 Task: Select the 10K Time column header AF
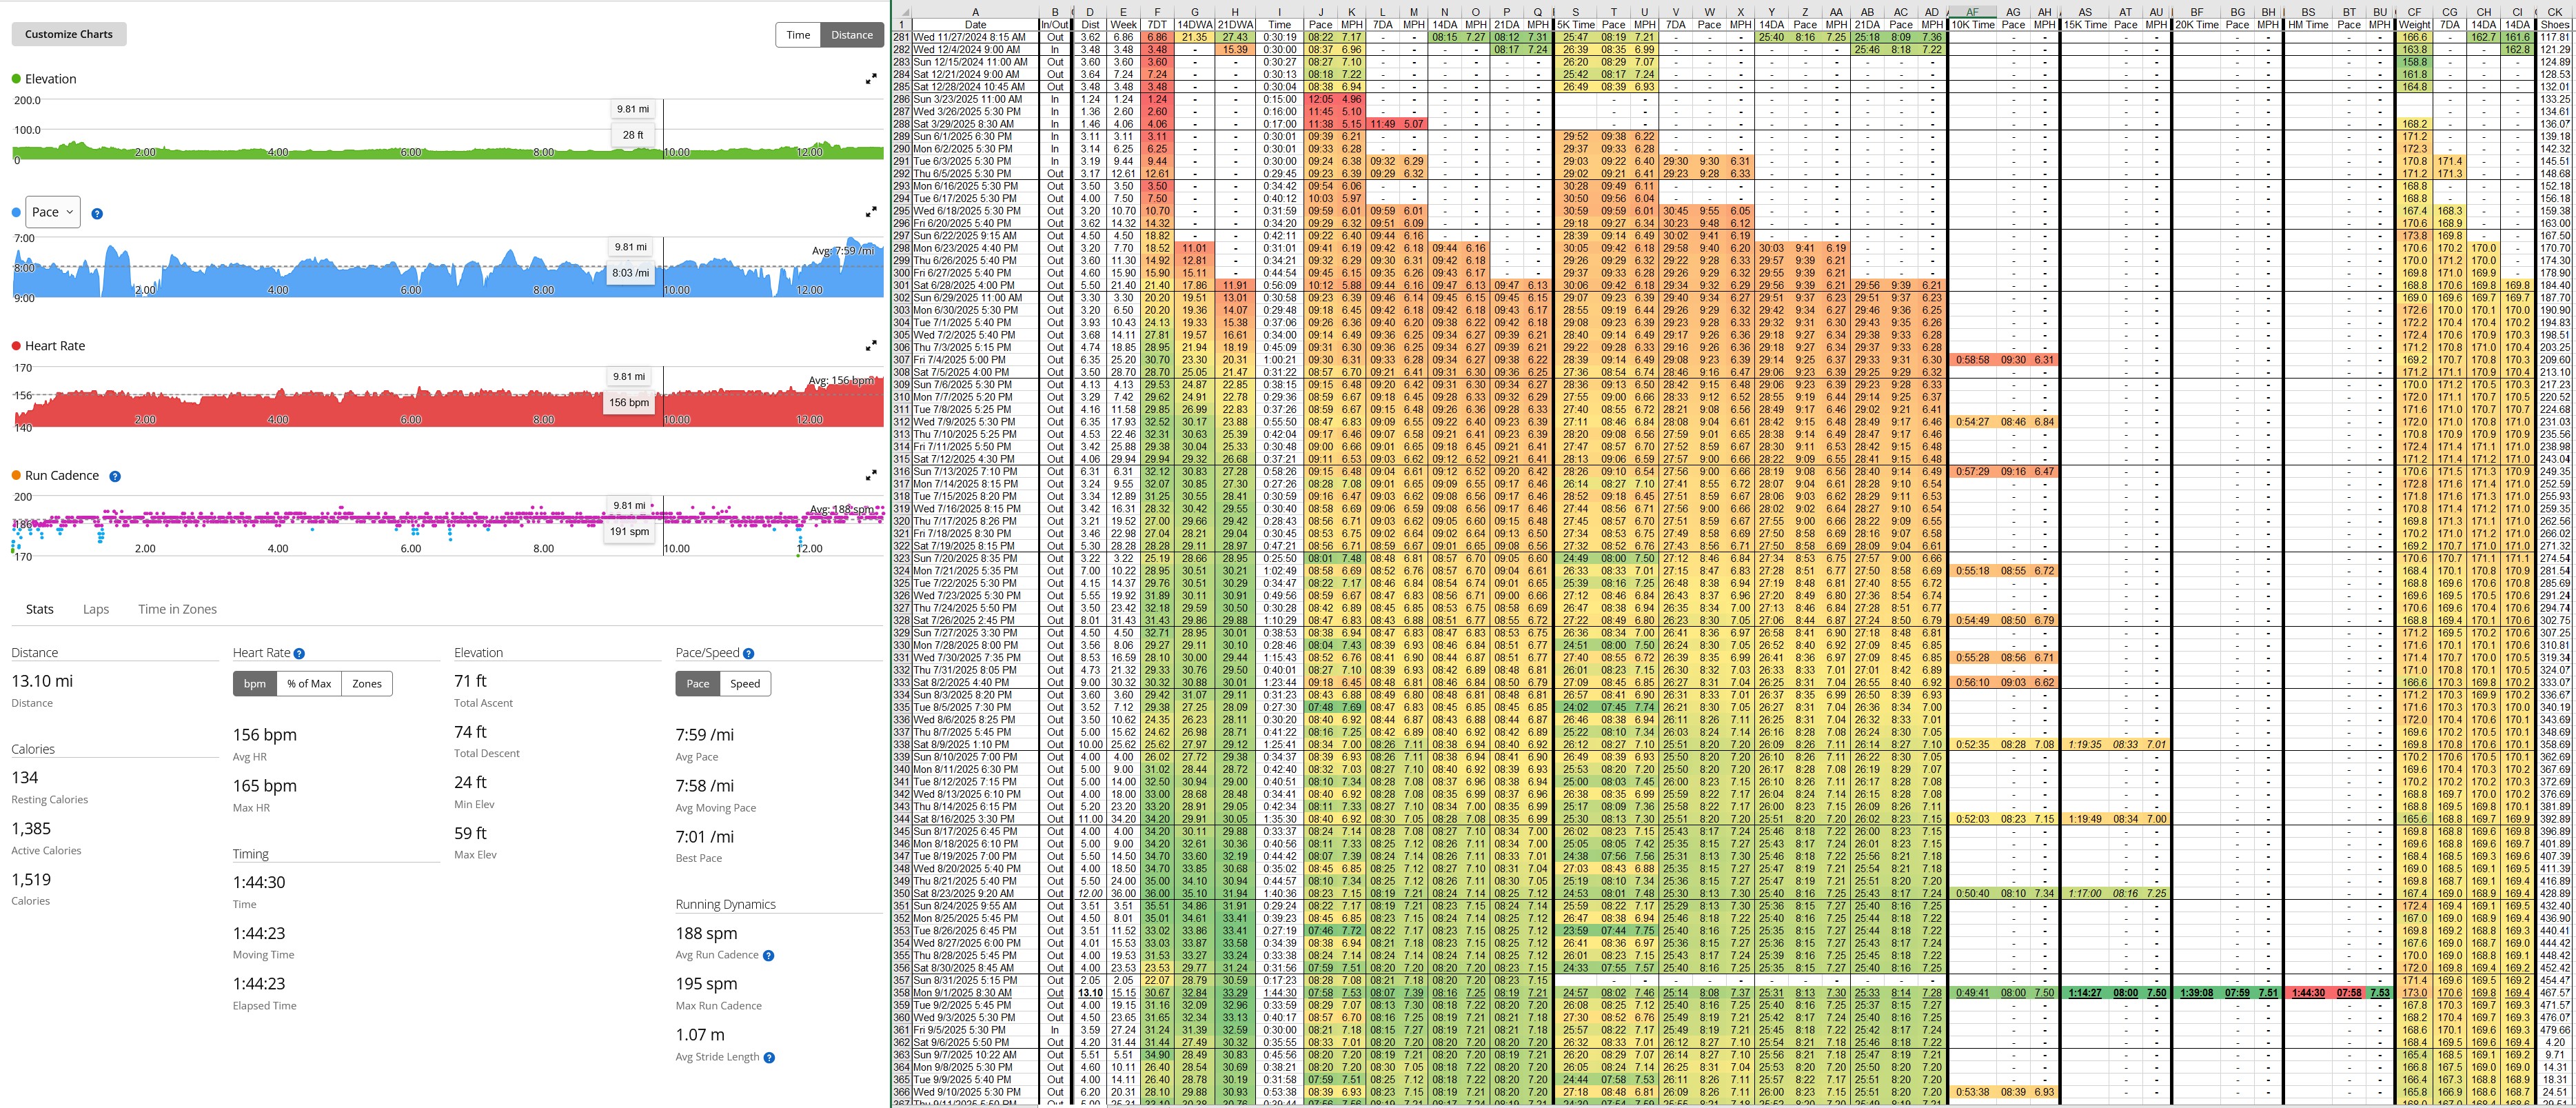(1972, 12)
